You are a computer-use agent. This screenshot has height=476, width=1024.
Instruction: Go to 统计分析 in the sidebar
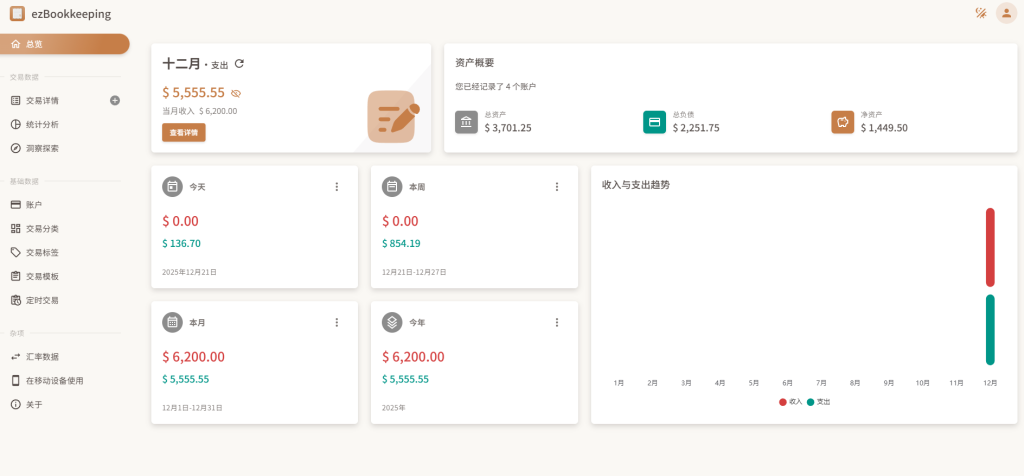(42, 124)
